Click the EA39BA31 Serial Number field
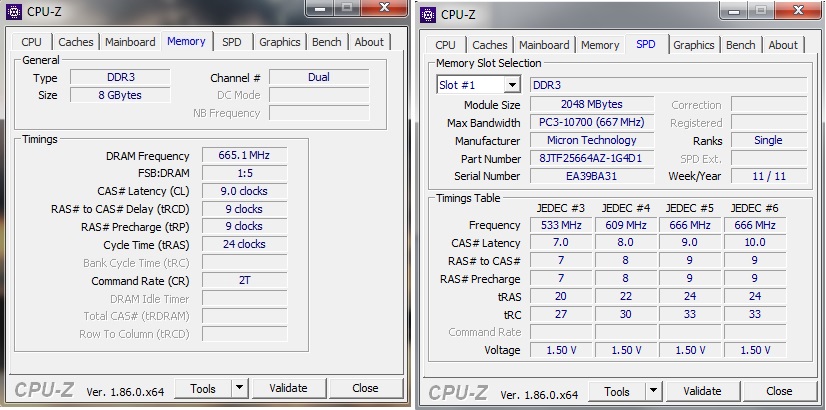This screenshot has width=826, height=410. coord(592,176)
